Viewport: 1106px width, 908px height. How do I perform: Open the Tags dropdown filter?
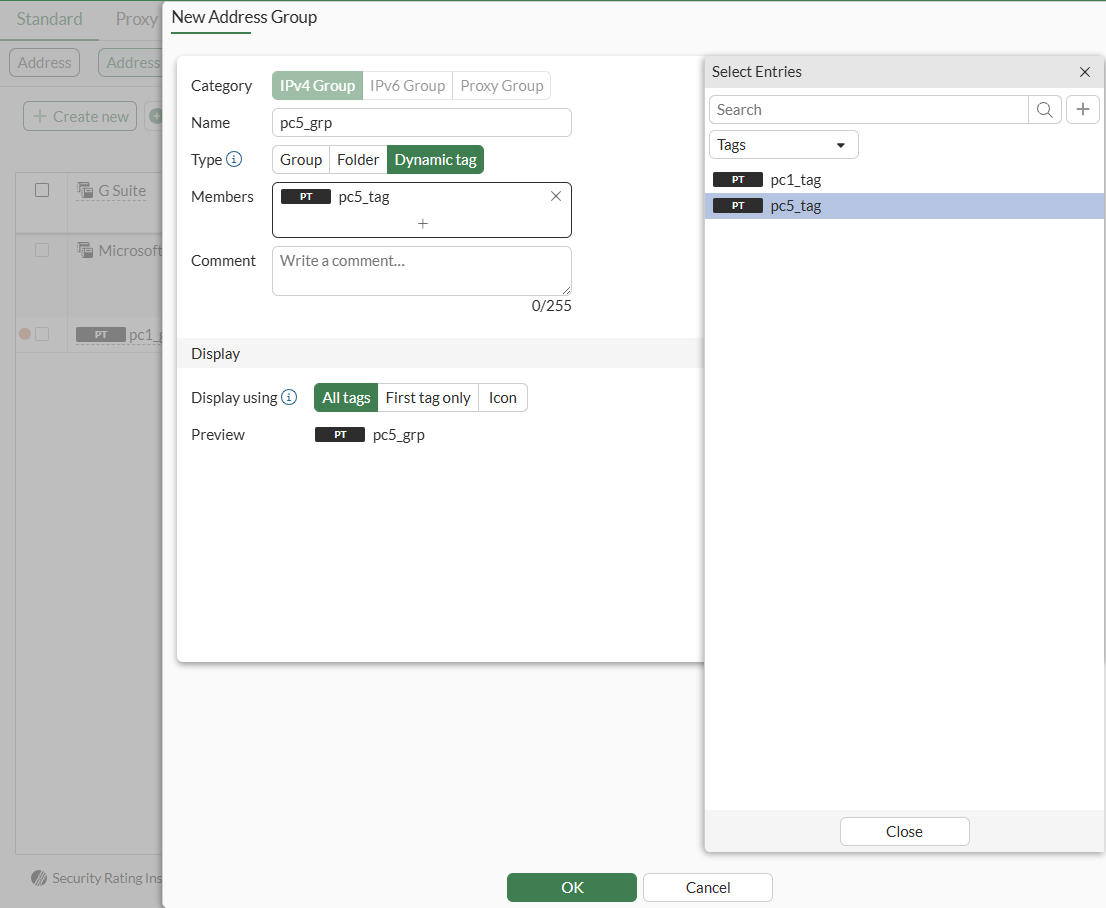pyautogui.click(x=783, y=145)
